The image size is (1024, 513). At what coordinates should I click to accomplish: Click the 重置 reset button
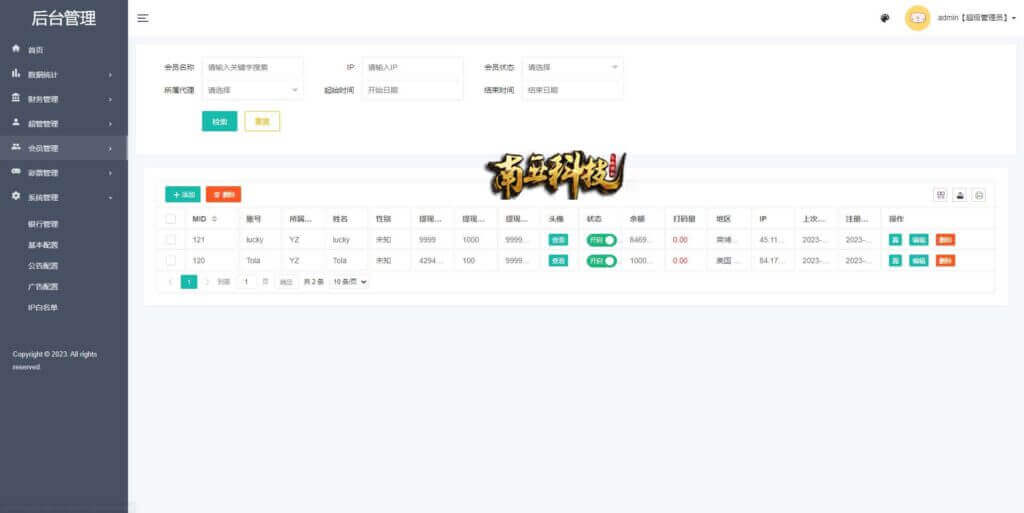tap(262, 121)
